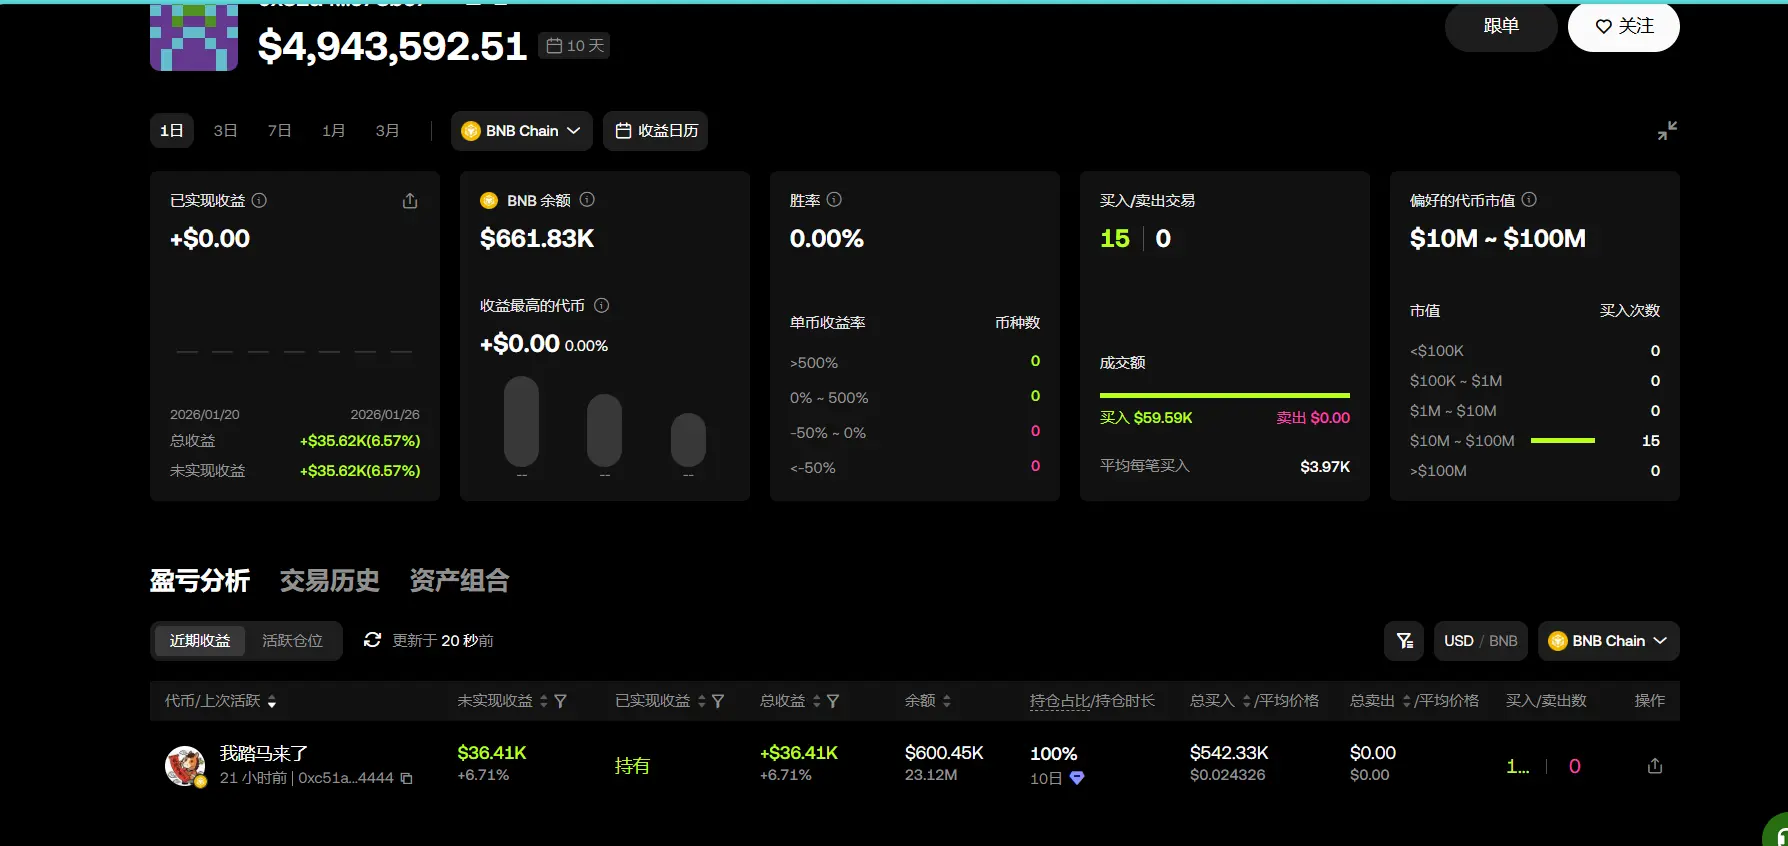Show info tooltip for 胜率
Screen dimensions: 1788x846
[x=834, y=200]
